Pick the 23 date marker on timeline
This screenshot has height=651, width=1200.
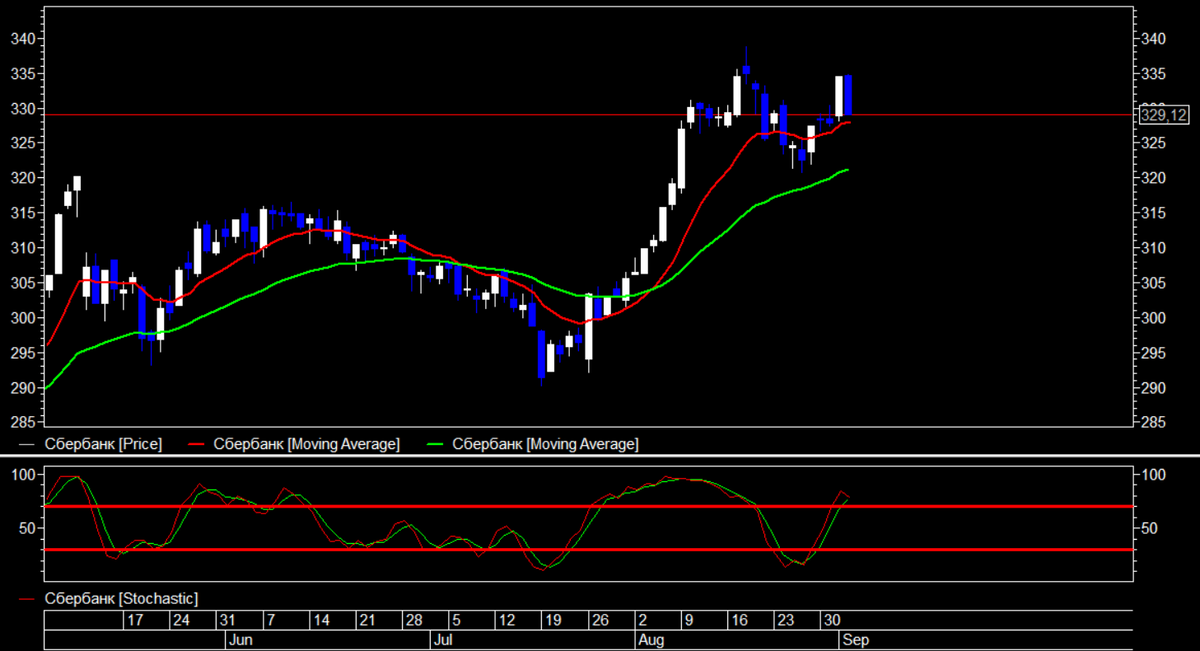[x=785, y=620]
